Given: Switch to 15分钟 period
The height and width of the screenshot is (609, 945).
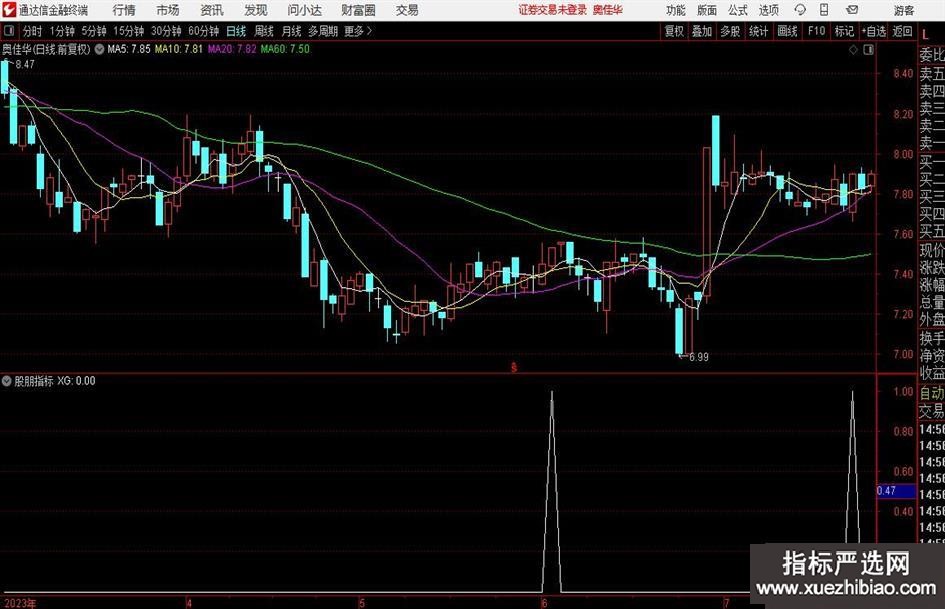Looking at the screenshot, I should click(x=129, y=31).
